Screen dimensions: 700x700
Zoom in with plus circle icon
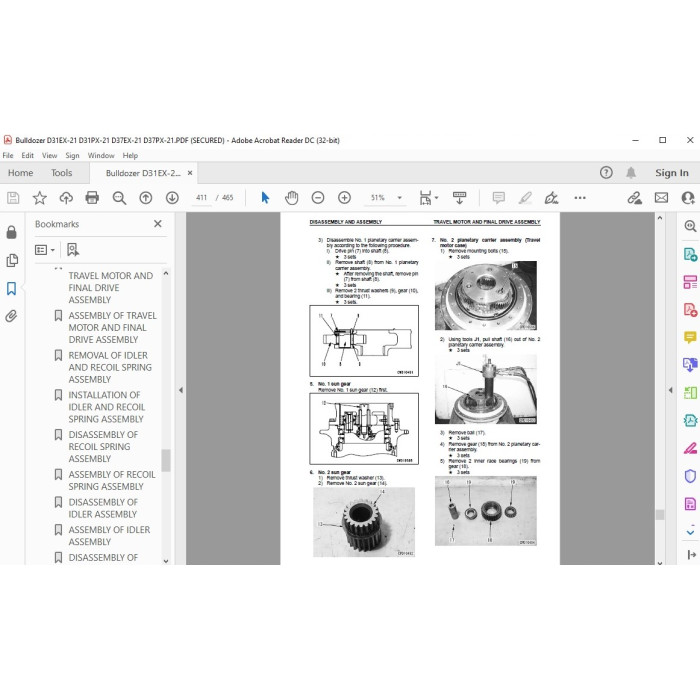tap(344, 198)
